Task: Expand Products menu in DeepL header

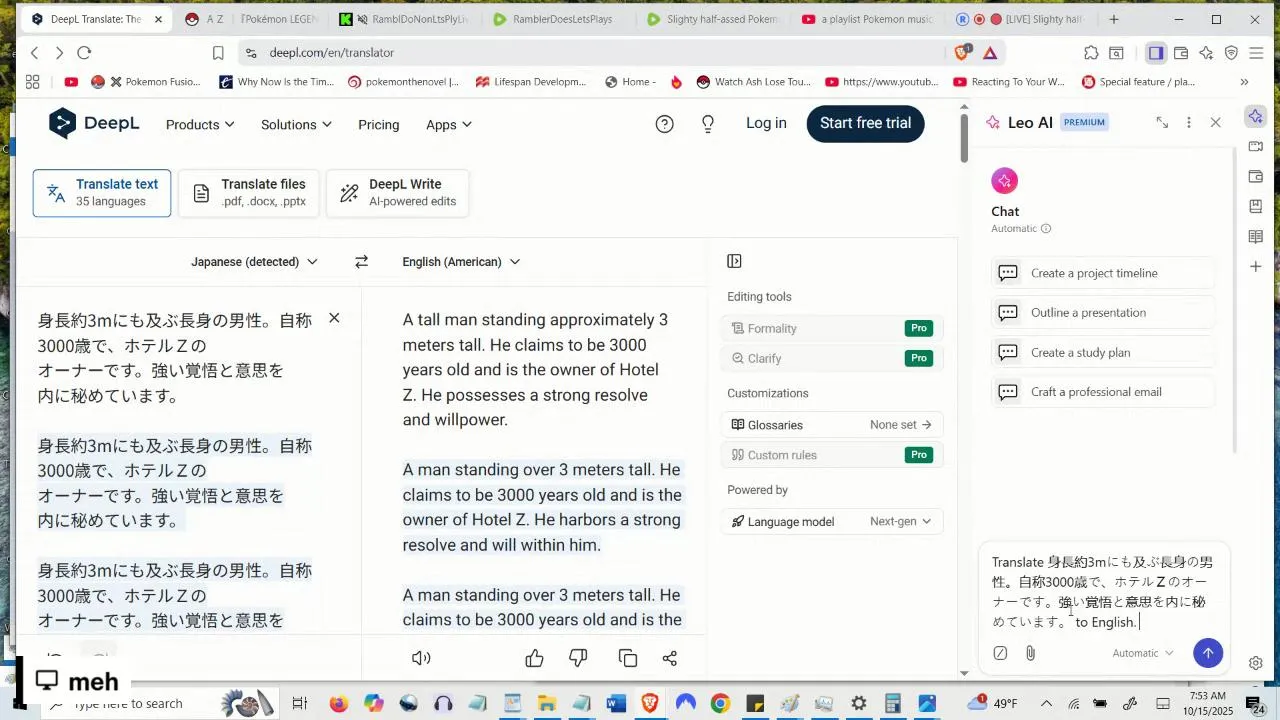Action: coord(200,125)
